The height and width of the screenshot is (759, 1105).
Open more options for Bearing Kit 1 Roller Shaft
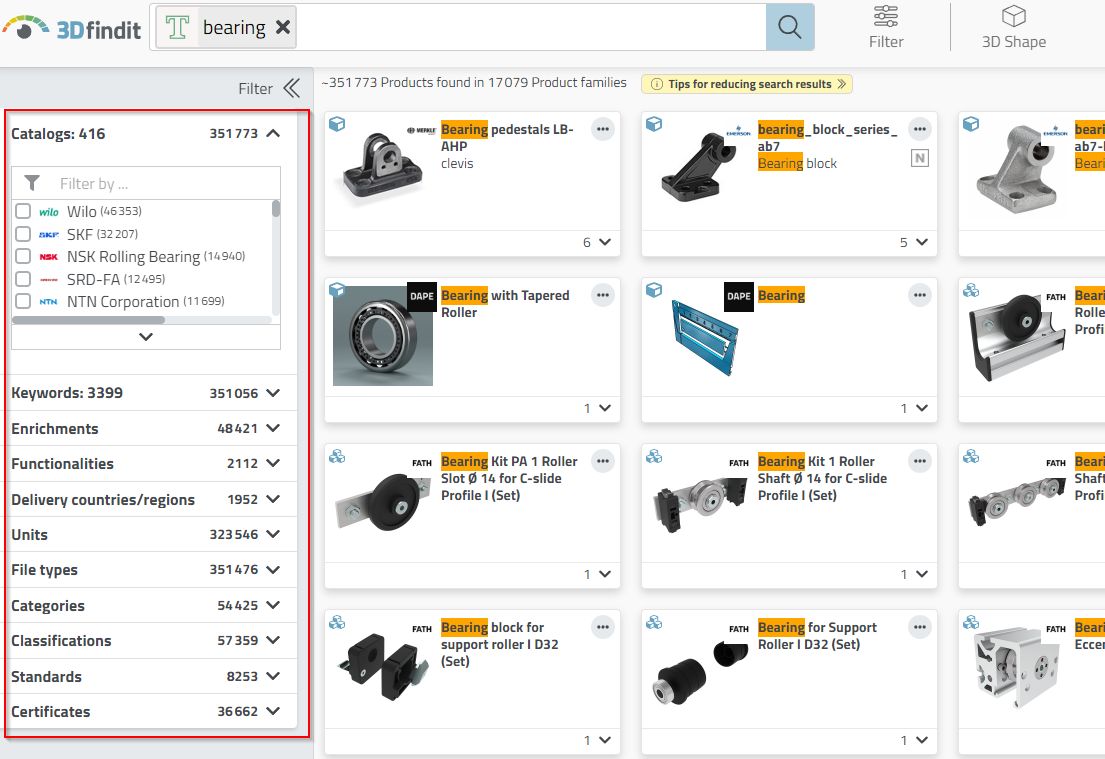pos(920,461)
